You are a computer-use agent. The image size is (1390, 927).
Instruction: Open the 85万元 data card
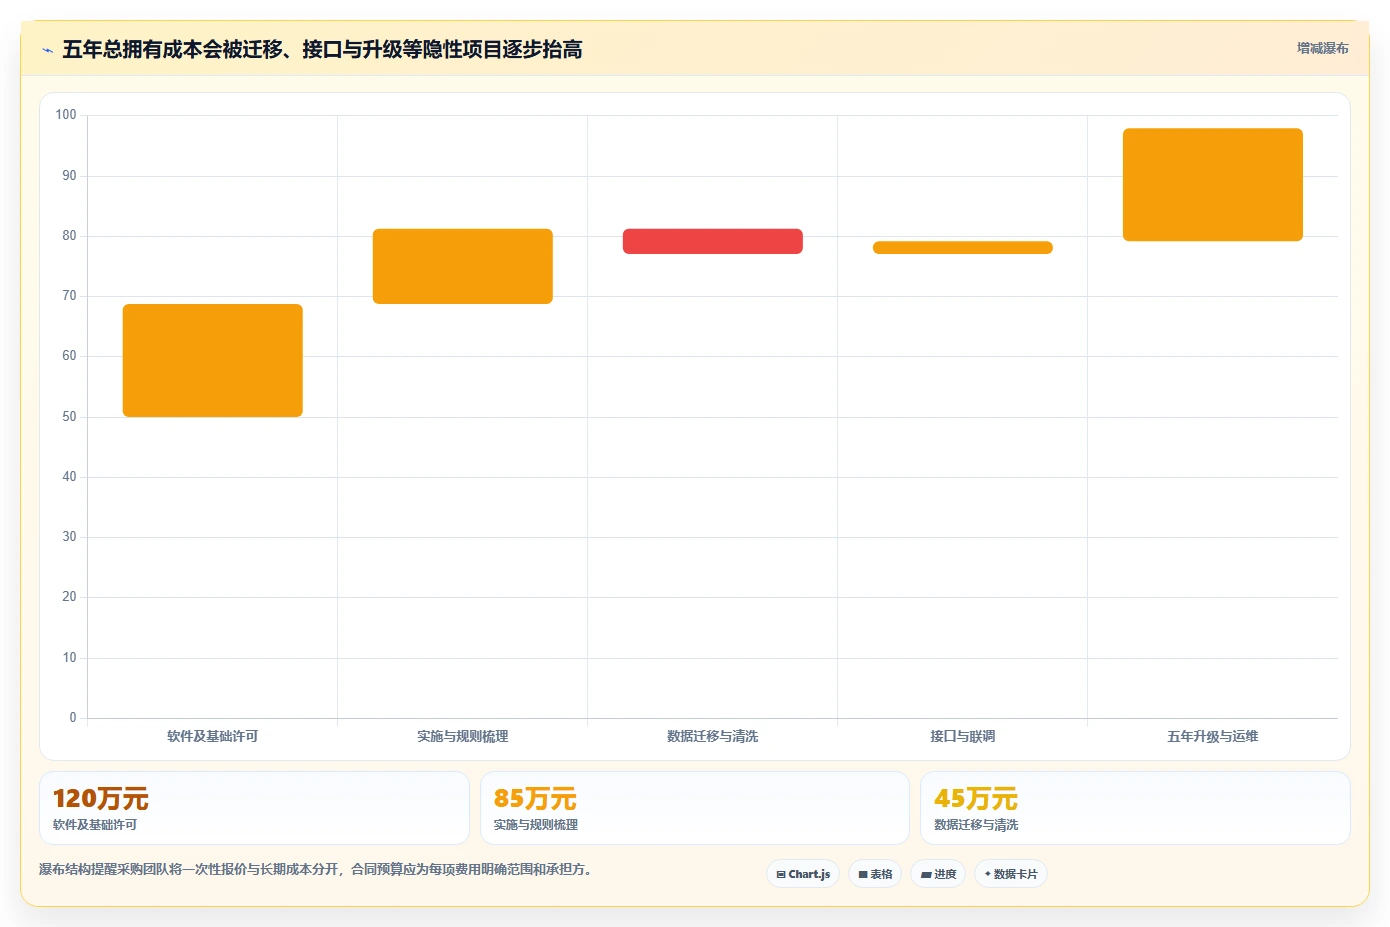point(695,808)
